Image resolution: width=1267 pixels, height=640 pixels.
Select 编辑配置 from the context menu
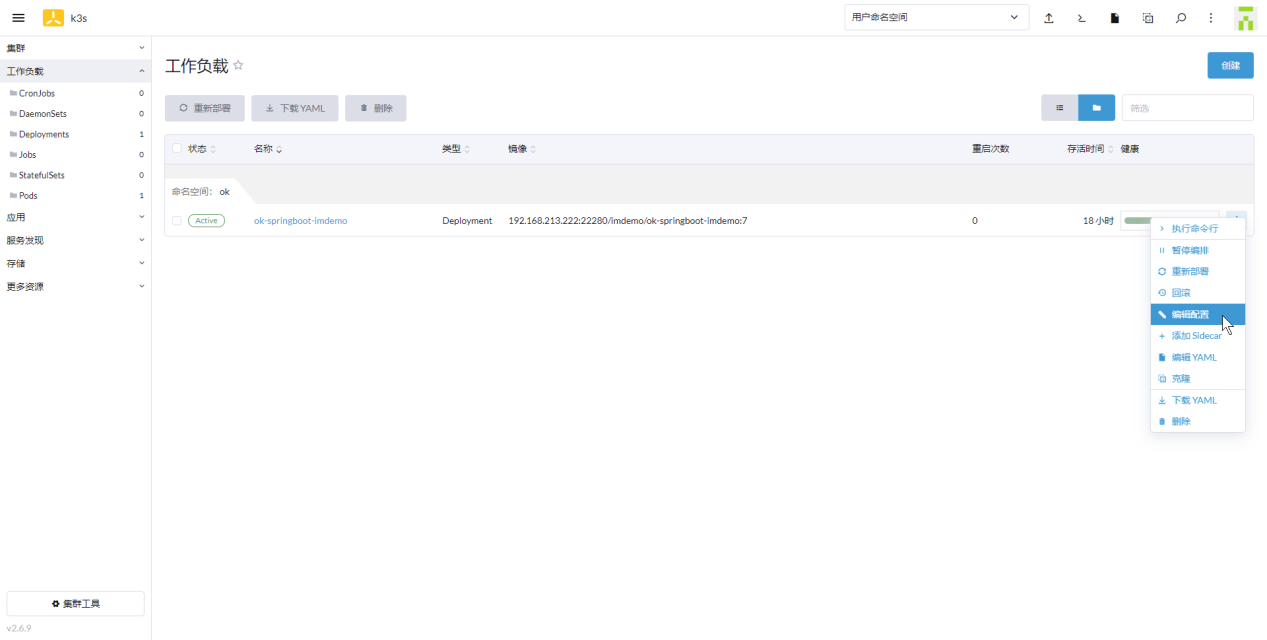pyautogui.click(x=1190, y=315)
